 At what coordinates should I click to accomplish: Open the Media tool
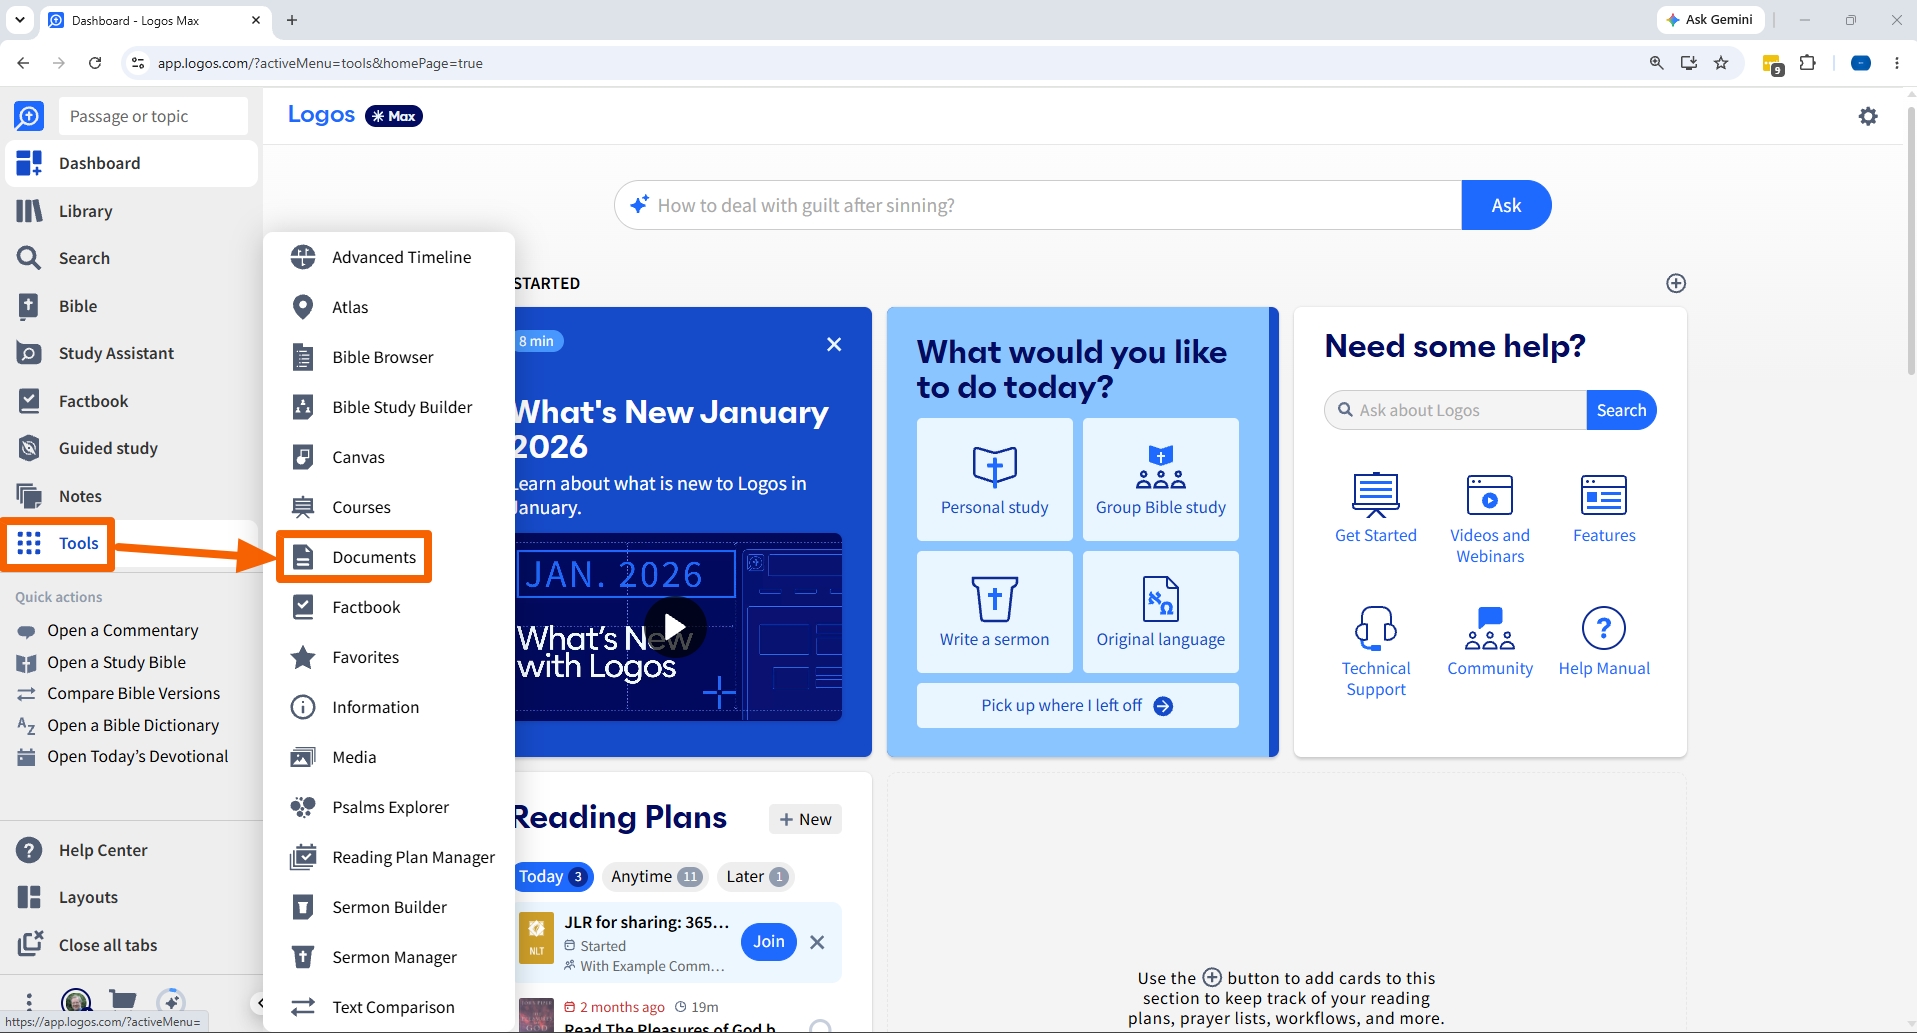click(389, 757)
